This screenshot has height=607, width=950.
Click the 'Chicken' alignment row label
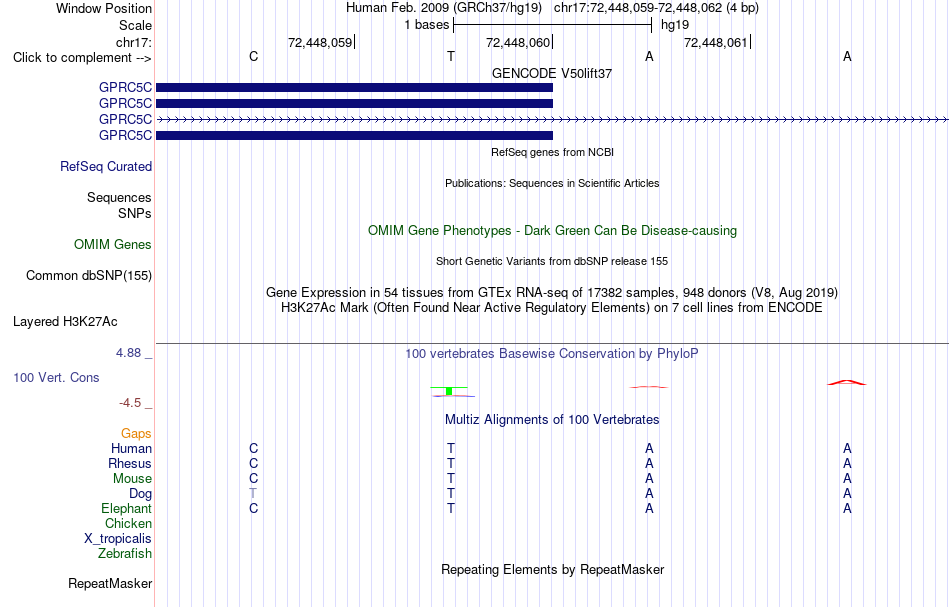point(128,523)
